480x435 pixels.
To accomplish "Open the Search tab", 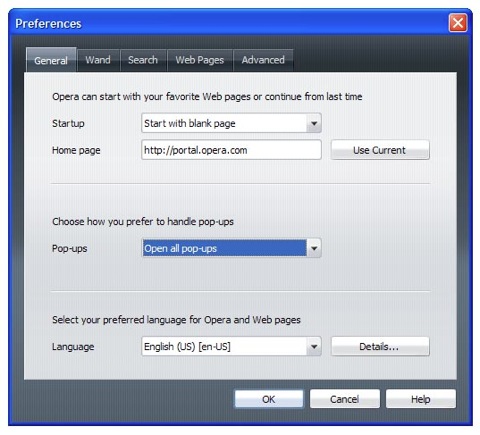I will click(x=143, y=60).
